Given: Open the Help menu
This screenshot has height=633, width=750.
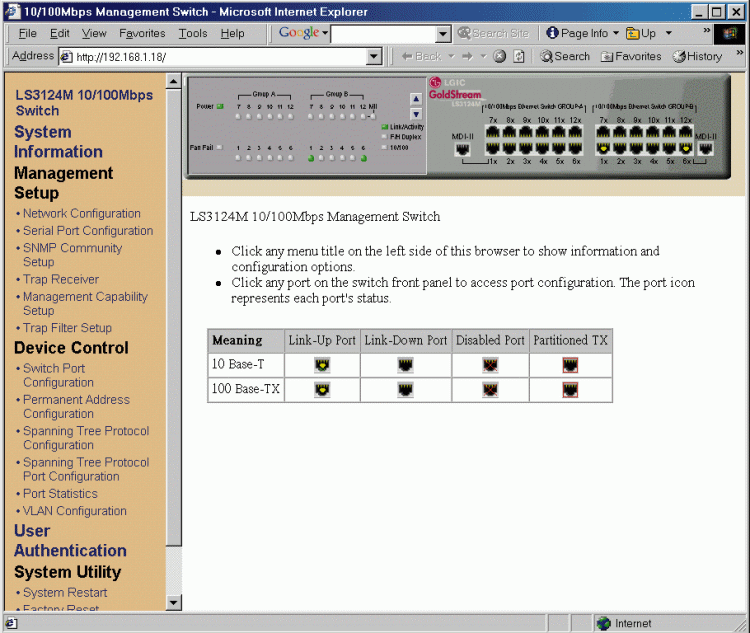Looking at the screenshot, I should point(232,33).
